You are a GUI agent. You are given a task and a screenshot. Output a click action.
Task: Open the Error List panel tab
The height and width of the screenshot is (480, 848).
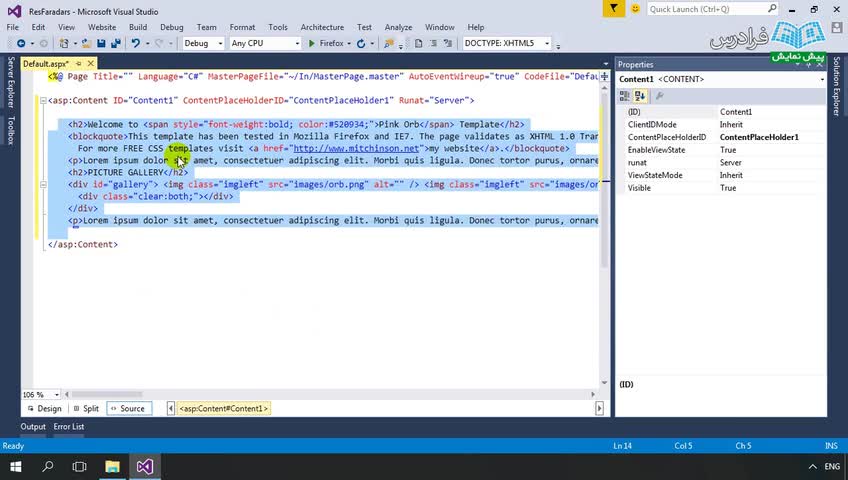(x=69, y=427)
